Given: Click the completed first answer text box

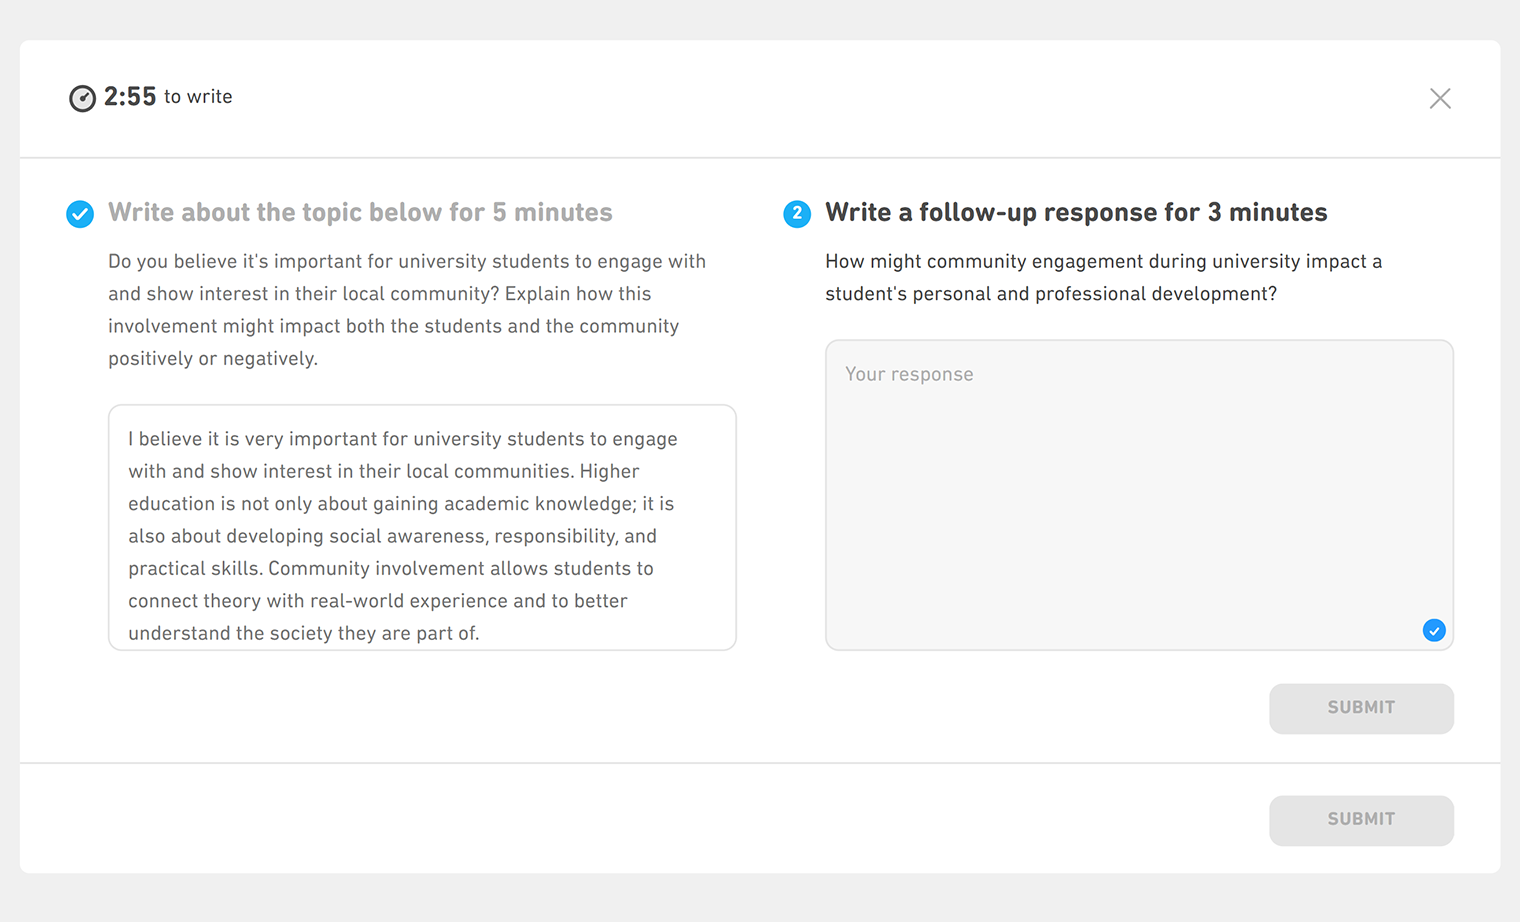Looking at the screenshot, I should coord(422,527).
